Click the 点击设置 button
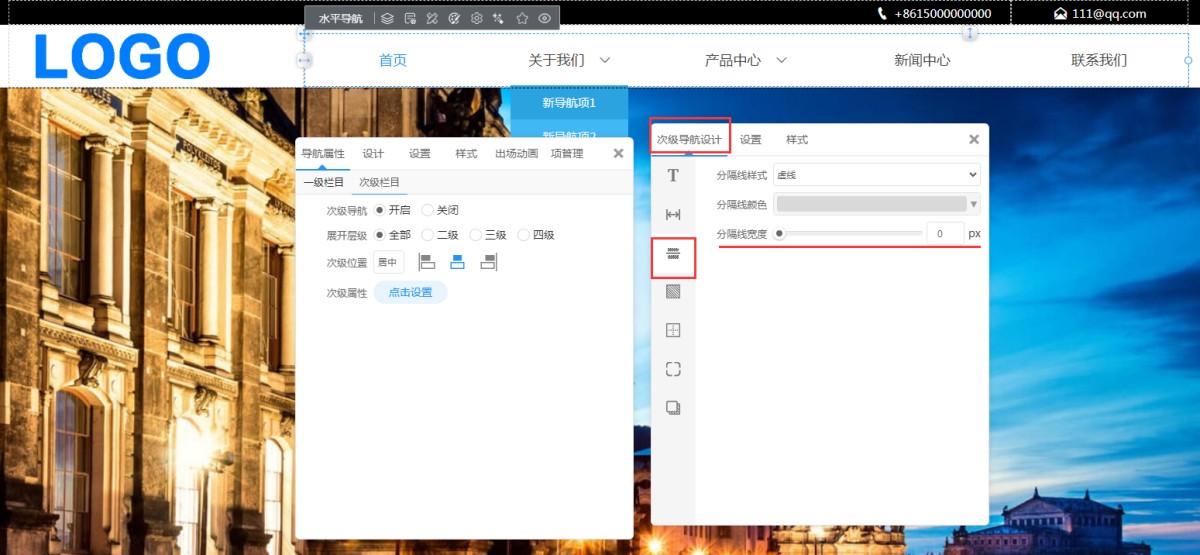Screen dimensions: 1200x555 point(410,292)
